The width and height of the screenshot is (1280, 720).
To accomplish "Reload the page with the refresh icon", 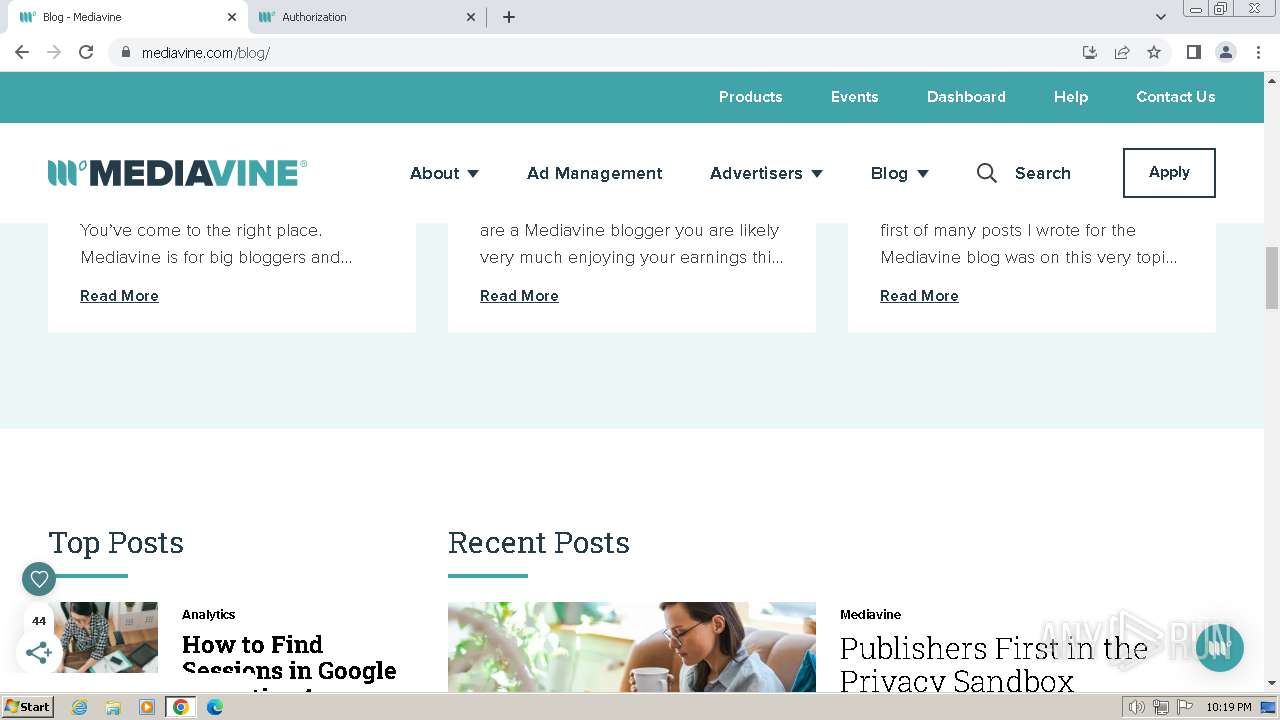I will 86,52.
